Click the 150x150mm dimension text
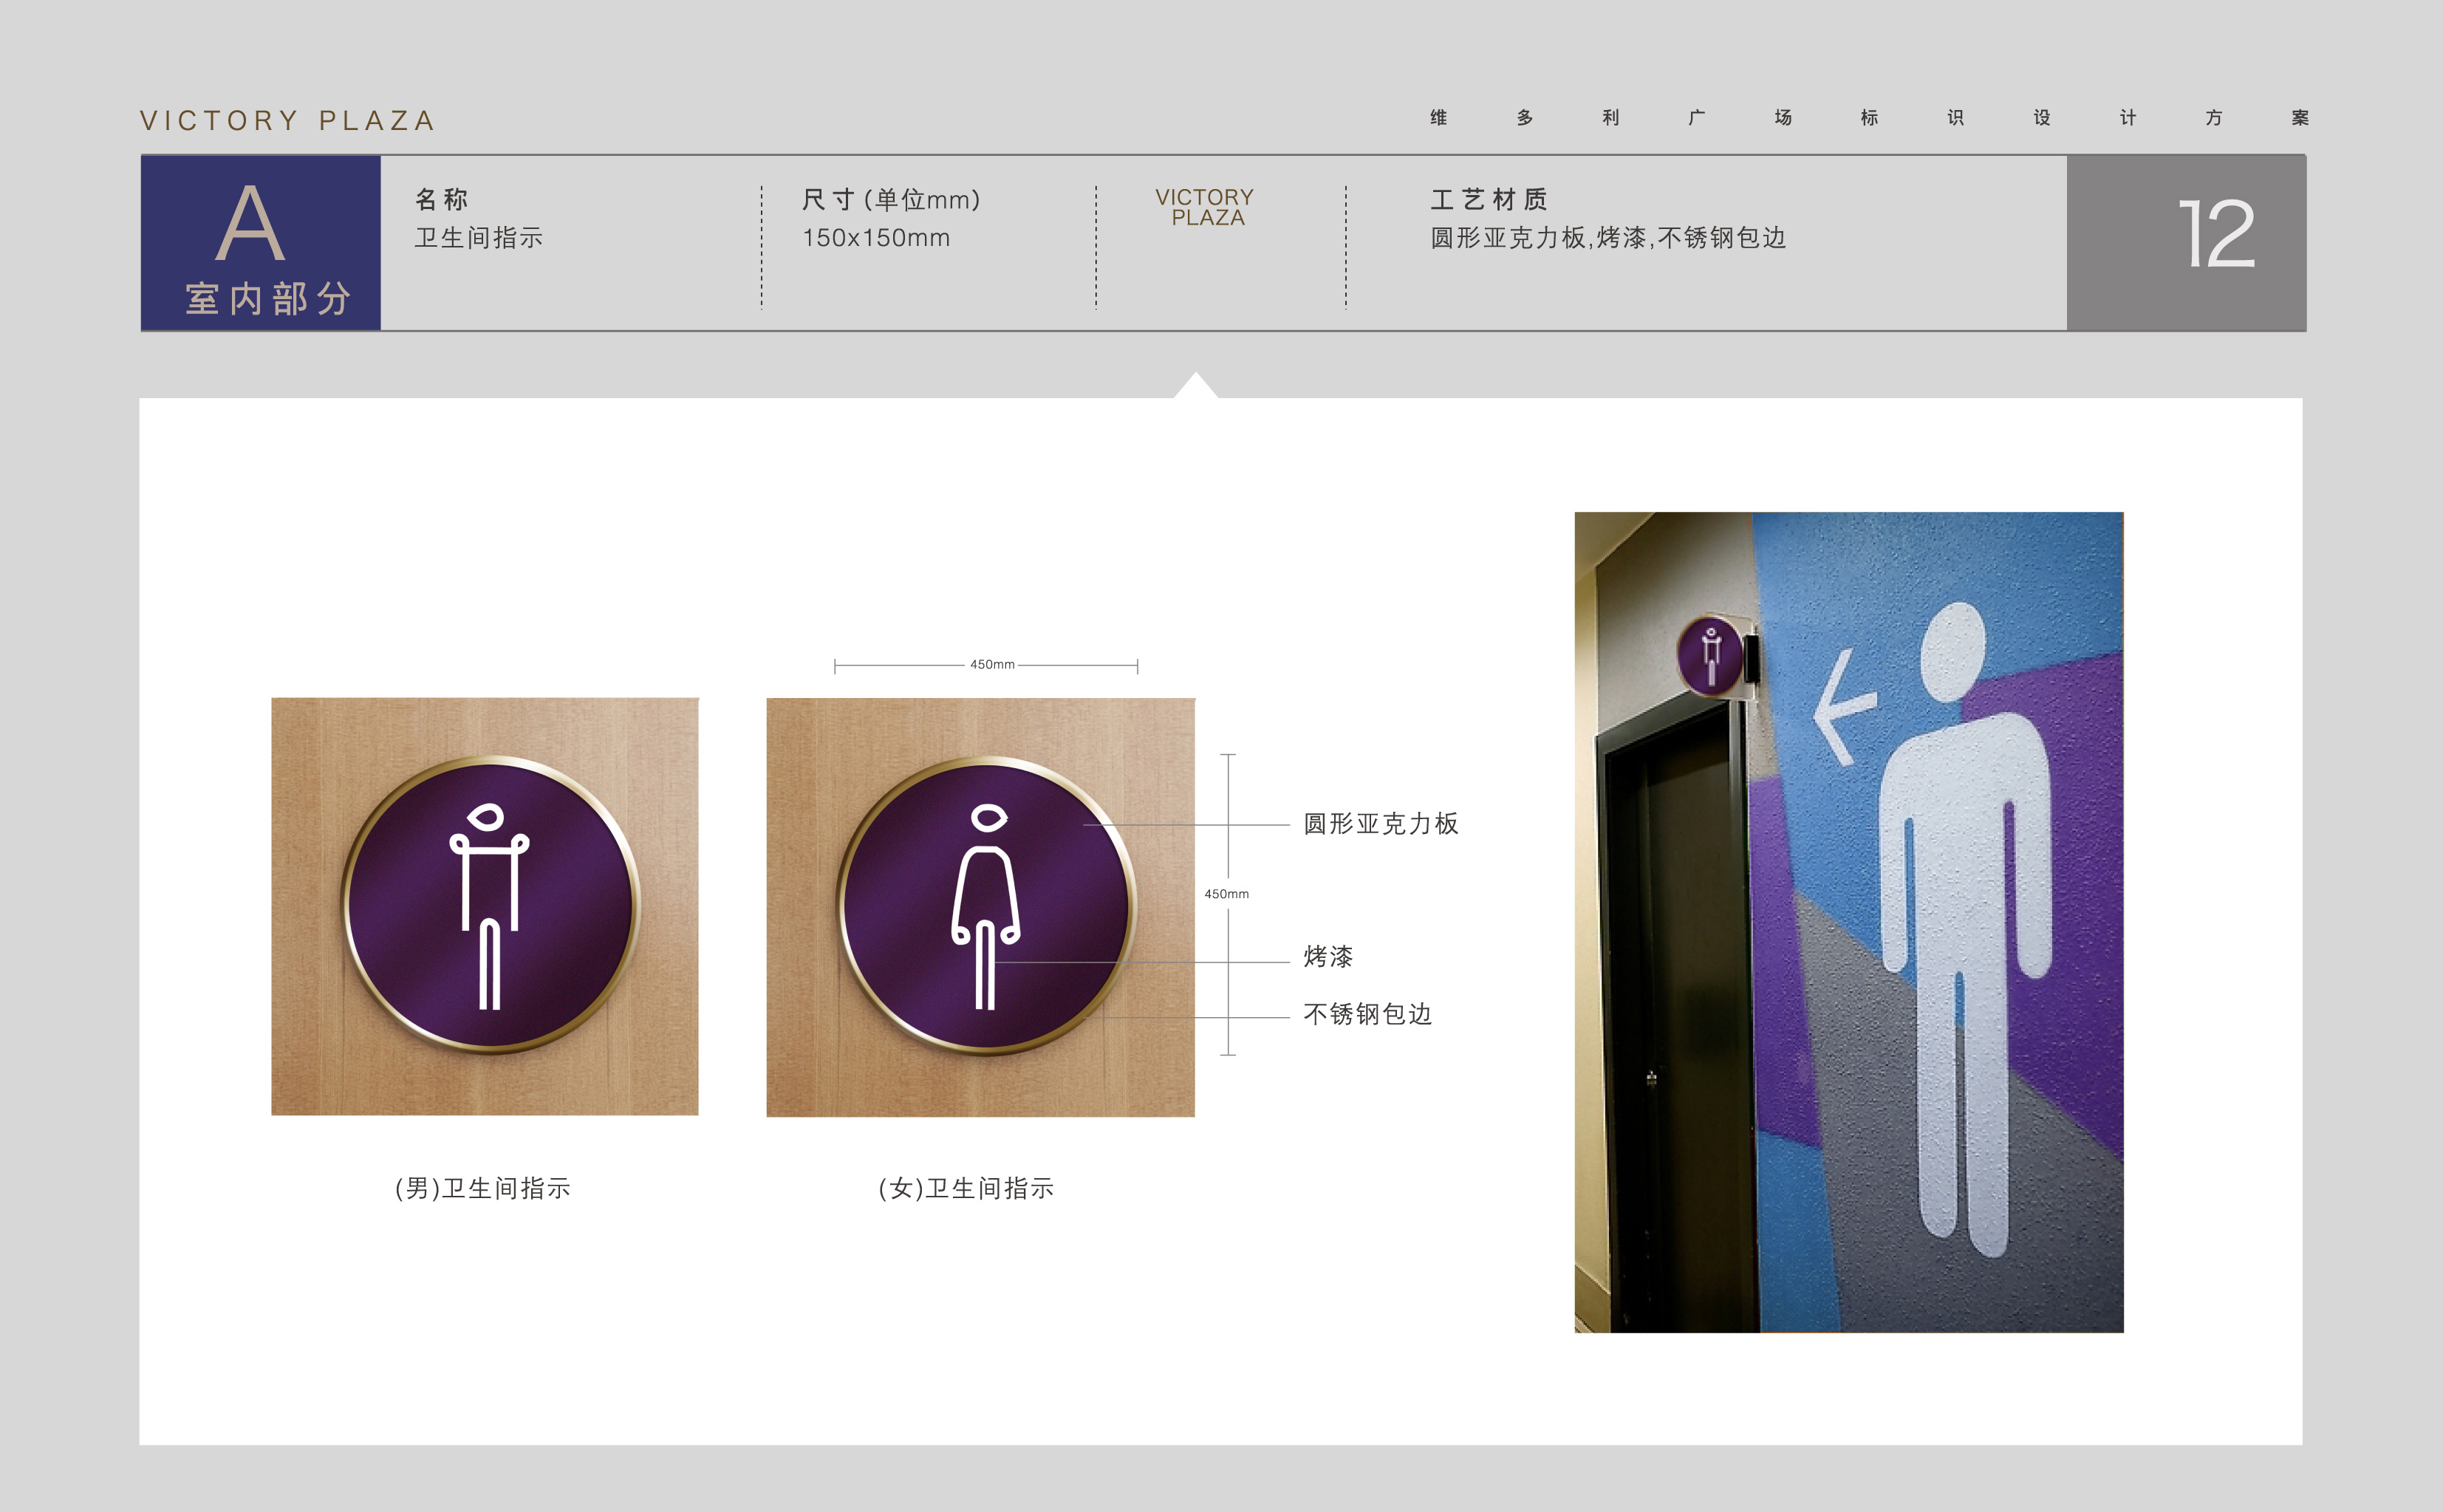The width and height of the screenshot is (2443, 1512). pyautogui.click(x=876, y=238)
